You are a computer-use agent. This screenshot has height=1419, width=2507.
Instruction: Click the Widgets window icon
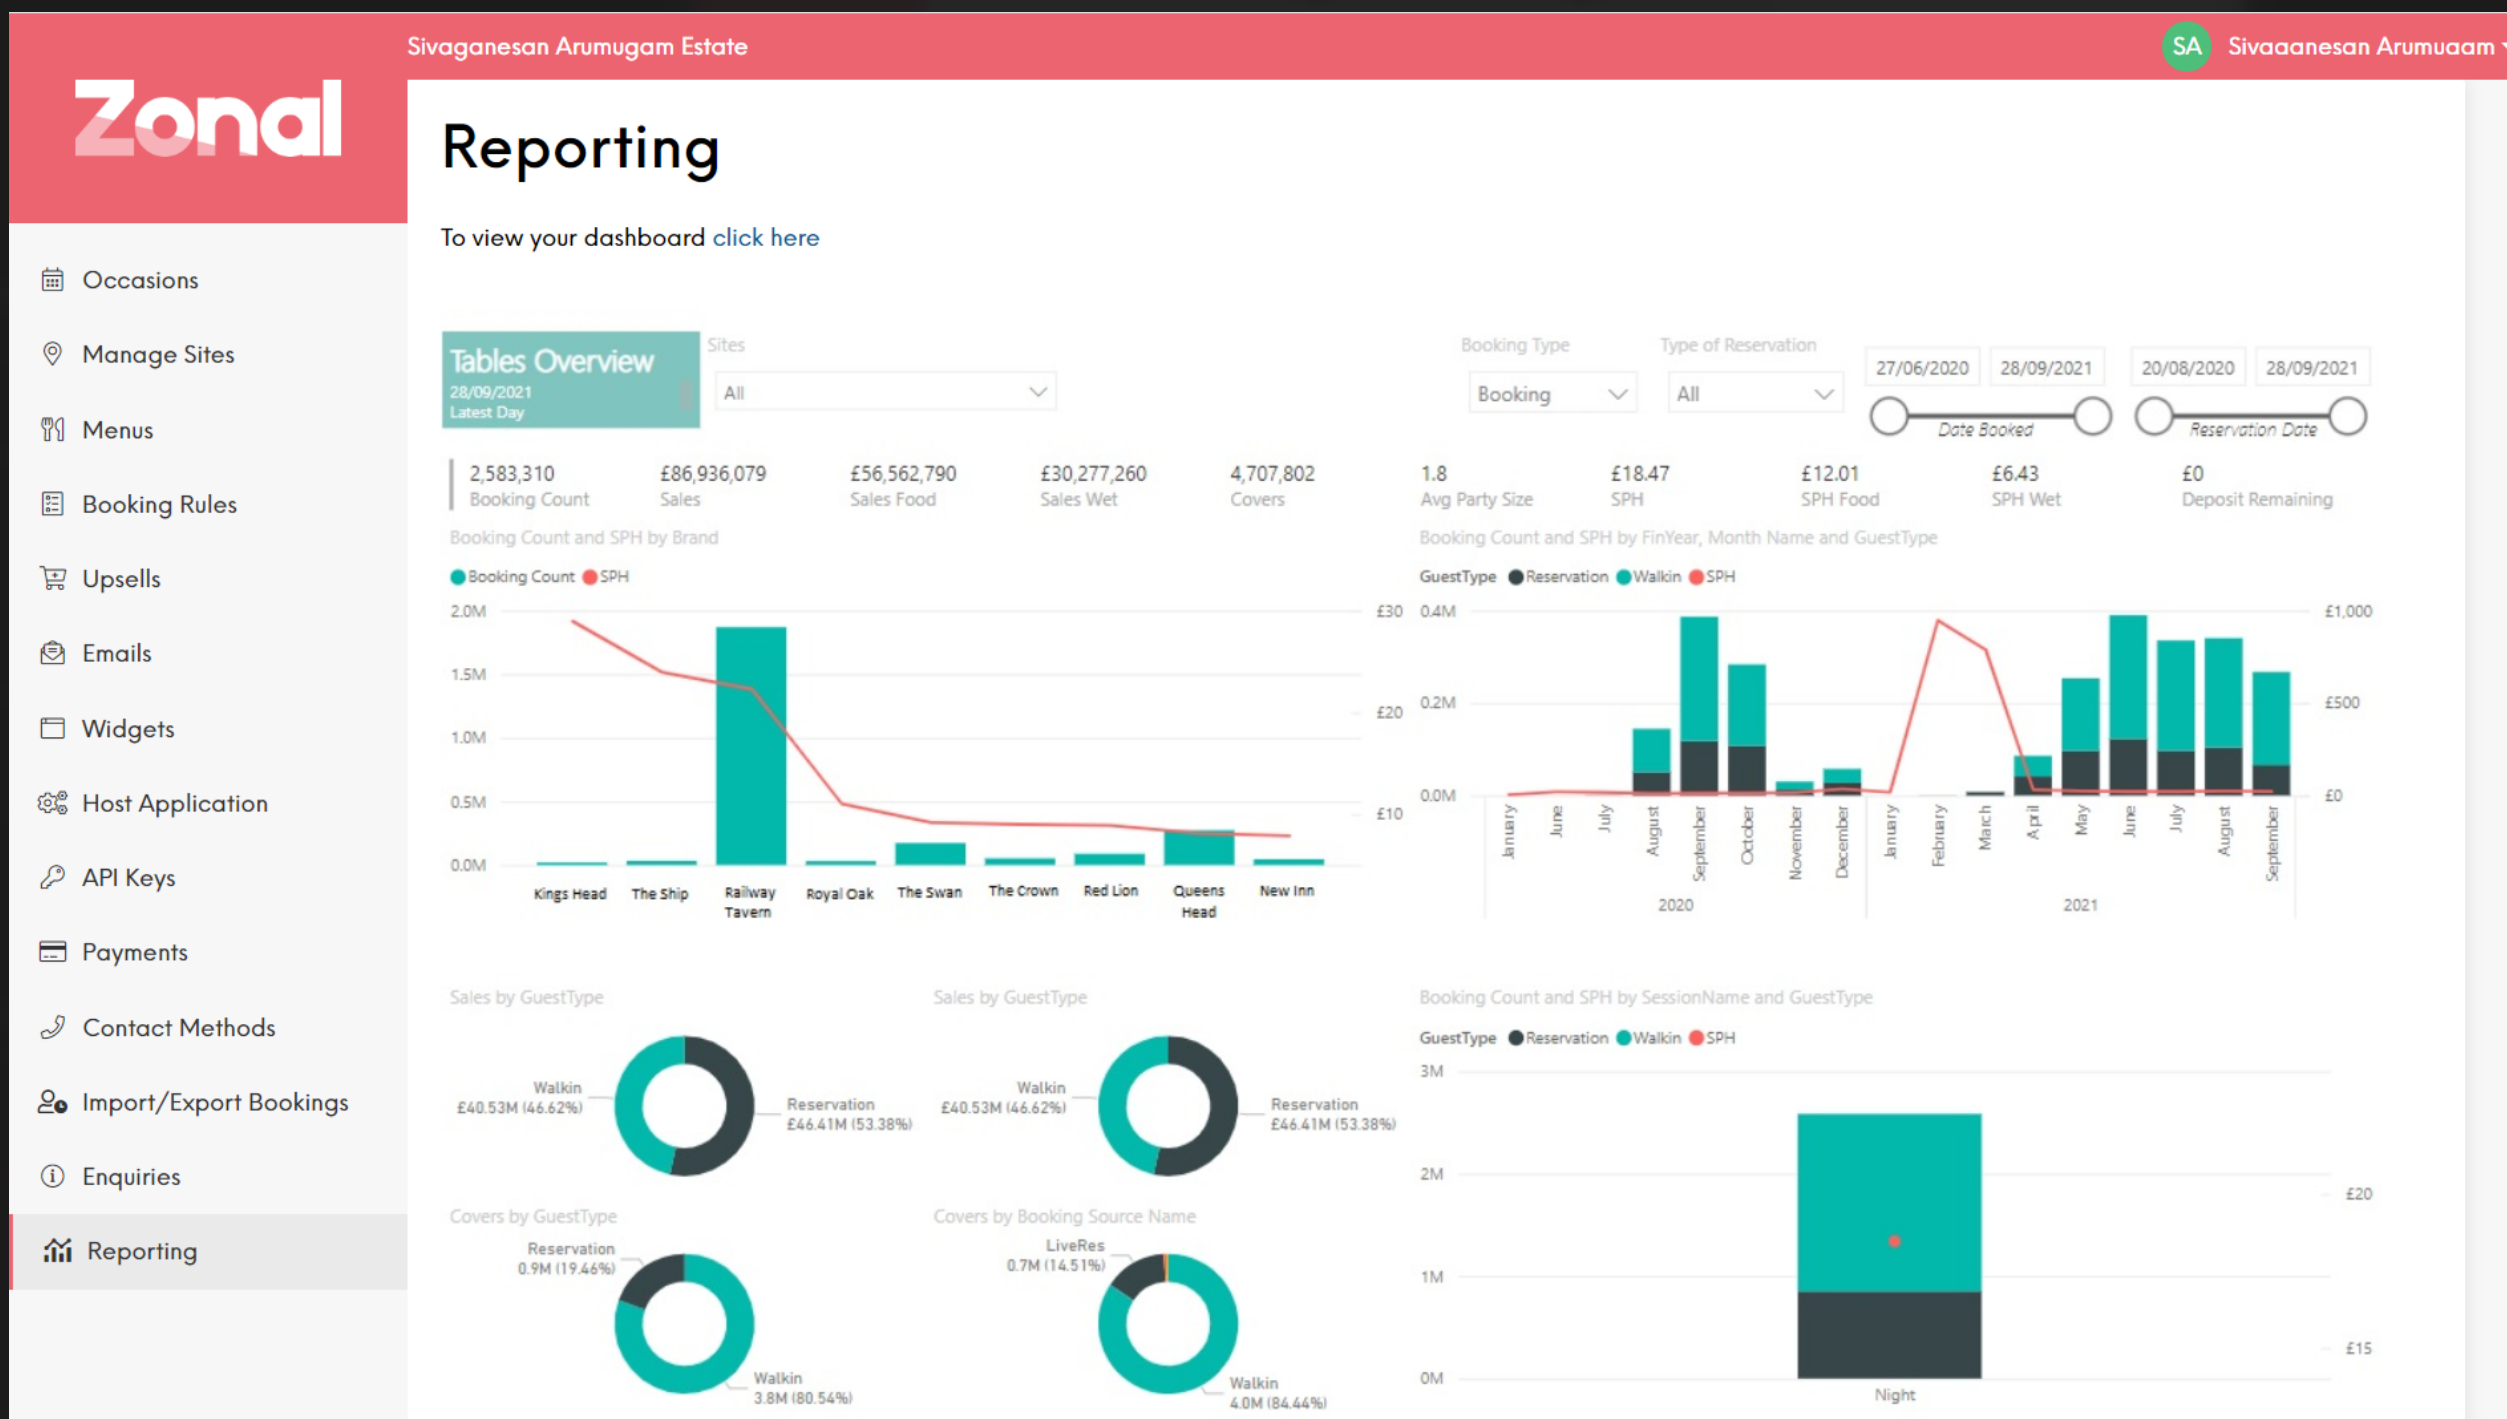[x=52, y=728]
